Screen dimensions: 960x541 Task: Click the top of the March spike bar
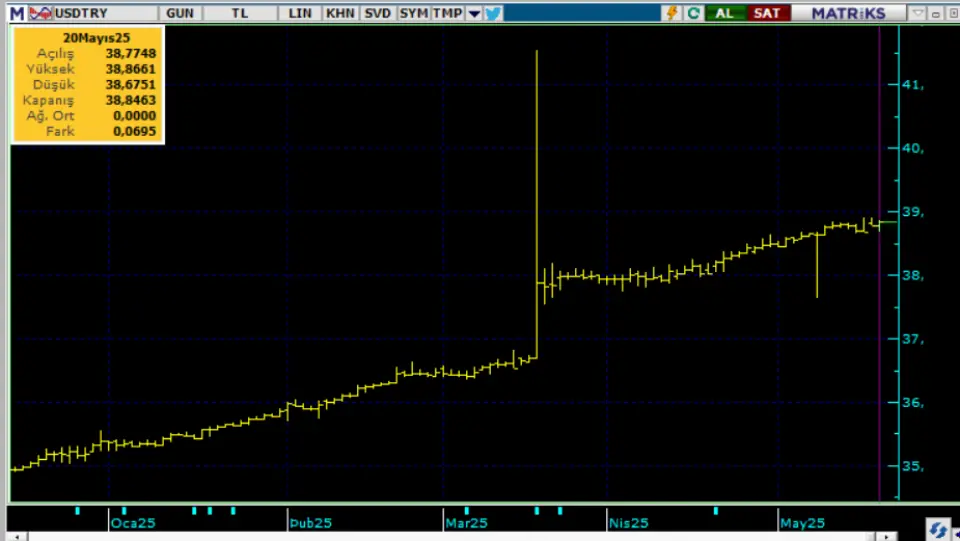[537, 52]
